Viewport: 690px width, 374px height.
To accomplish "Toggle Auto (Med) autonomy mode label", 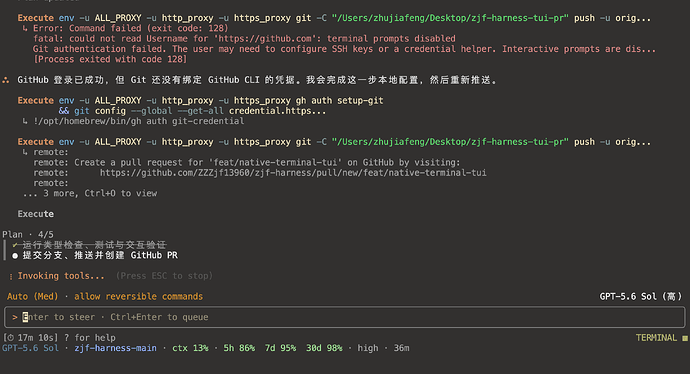I will pyautogui.click(x=33, y=297).
